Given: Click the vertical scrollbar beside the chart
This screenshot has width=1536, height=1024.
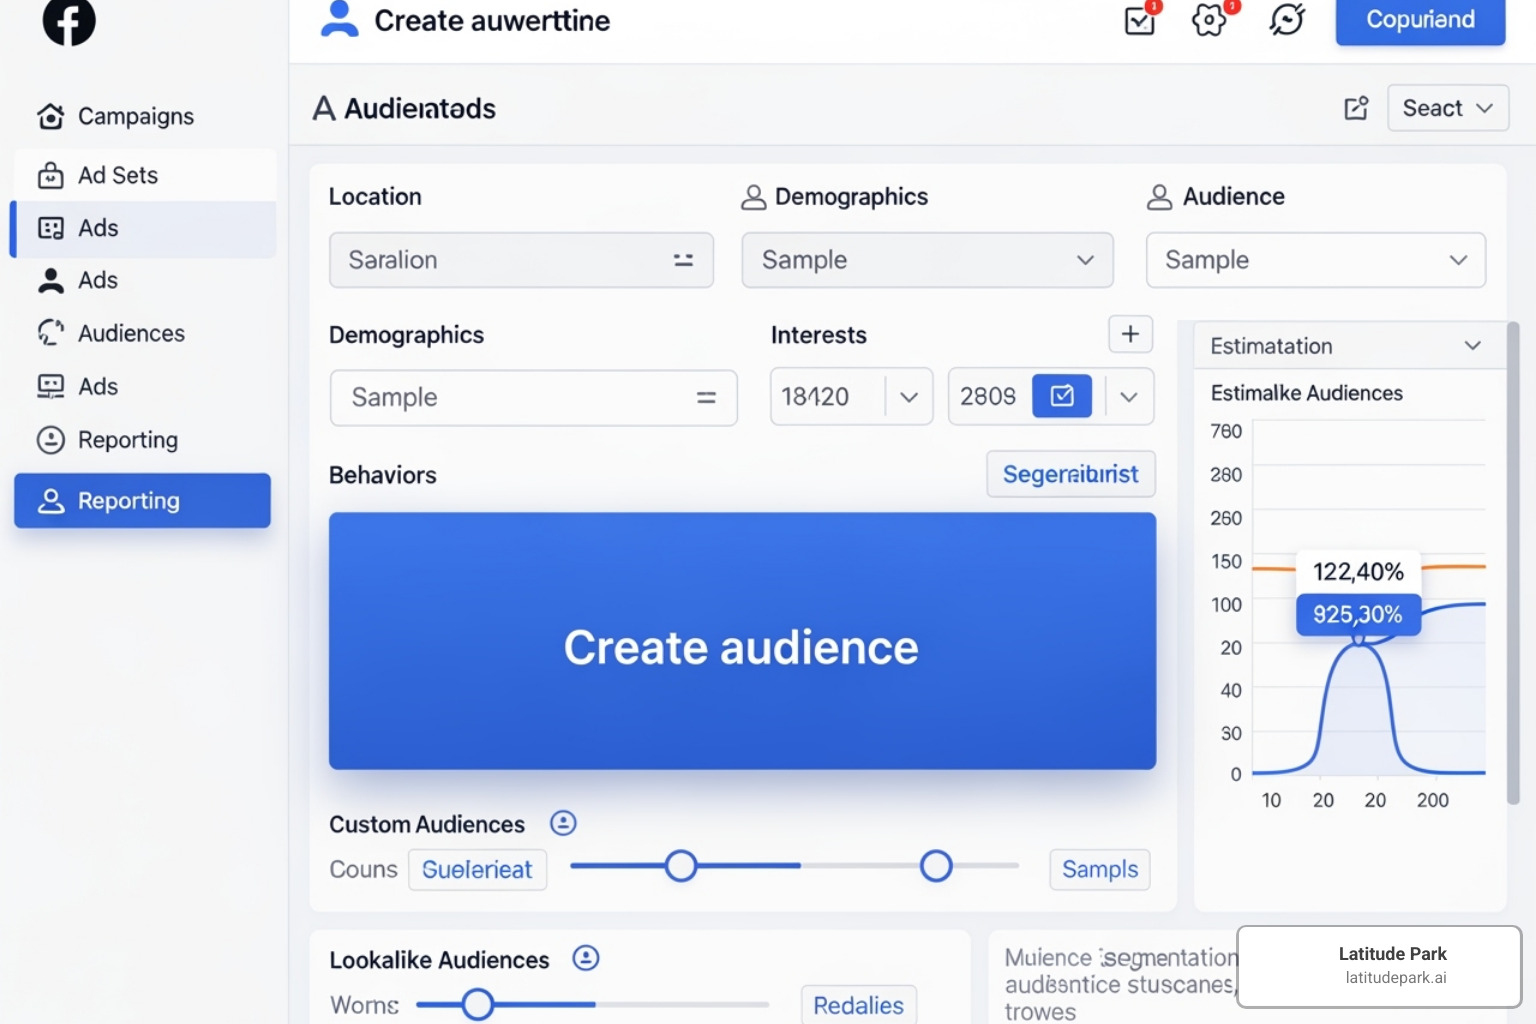Looking at the screenshot, I should coord(1513,560).
